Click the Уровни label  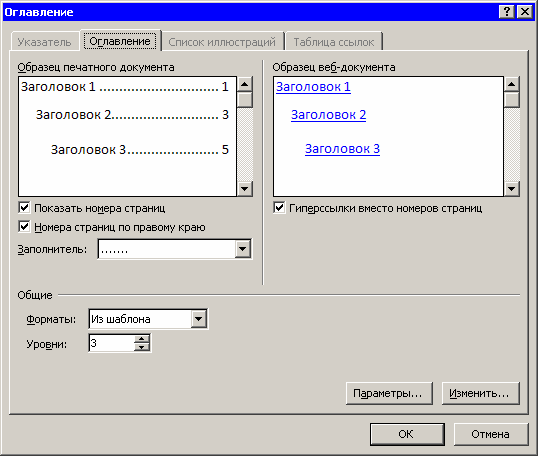tap(47, 344)
